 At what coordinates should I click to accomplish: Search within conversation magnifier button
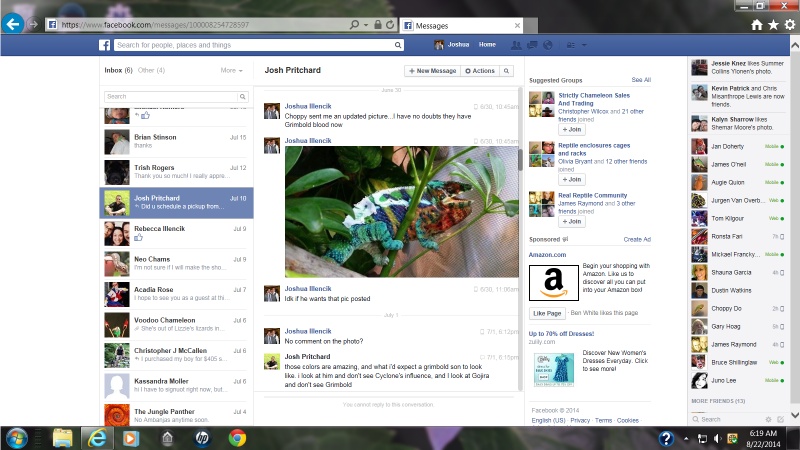pyautogui.click(x=506, y=71)
